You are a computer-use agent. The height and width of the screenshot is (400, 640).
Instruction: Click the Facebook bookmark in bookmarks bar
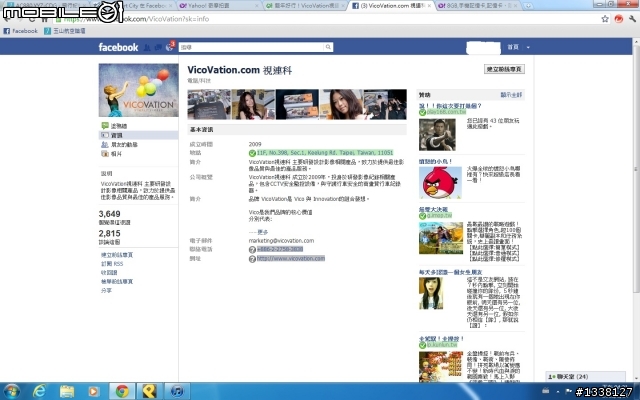click(x=20, y=31)
